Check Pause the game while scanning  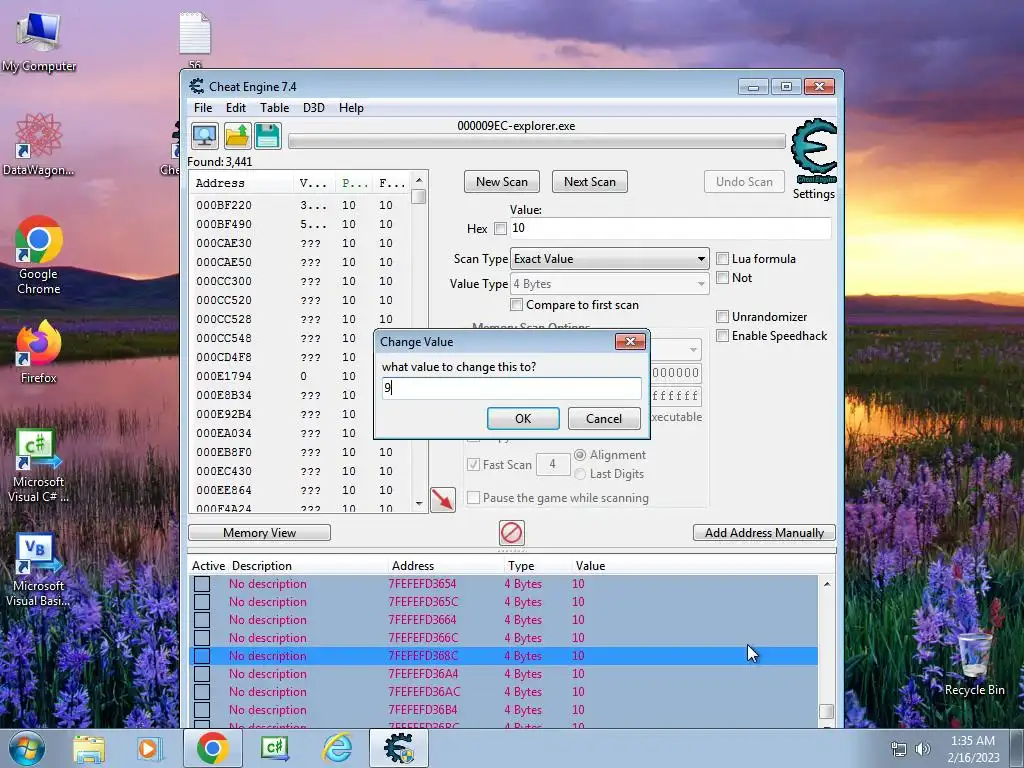tap(473, 498)
